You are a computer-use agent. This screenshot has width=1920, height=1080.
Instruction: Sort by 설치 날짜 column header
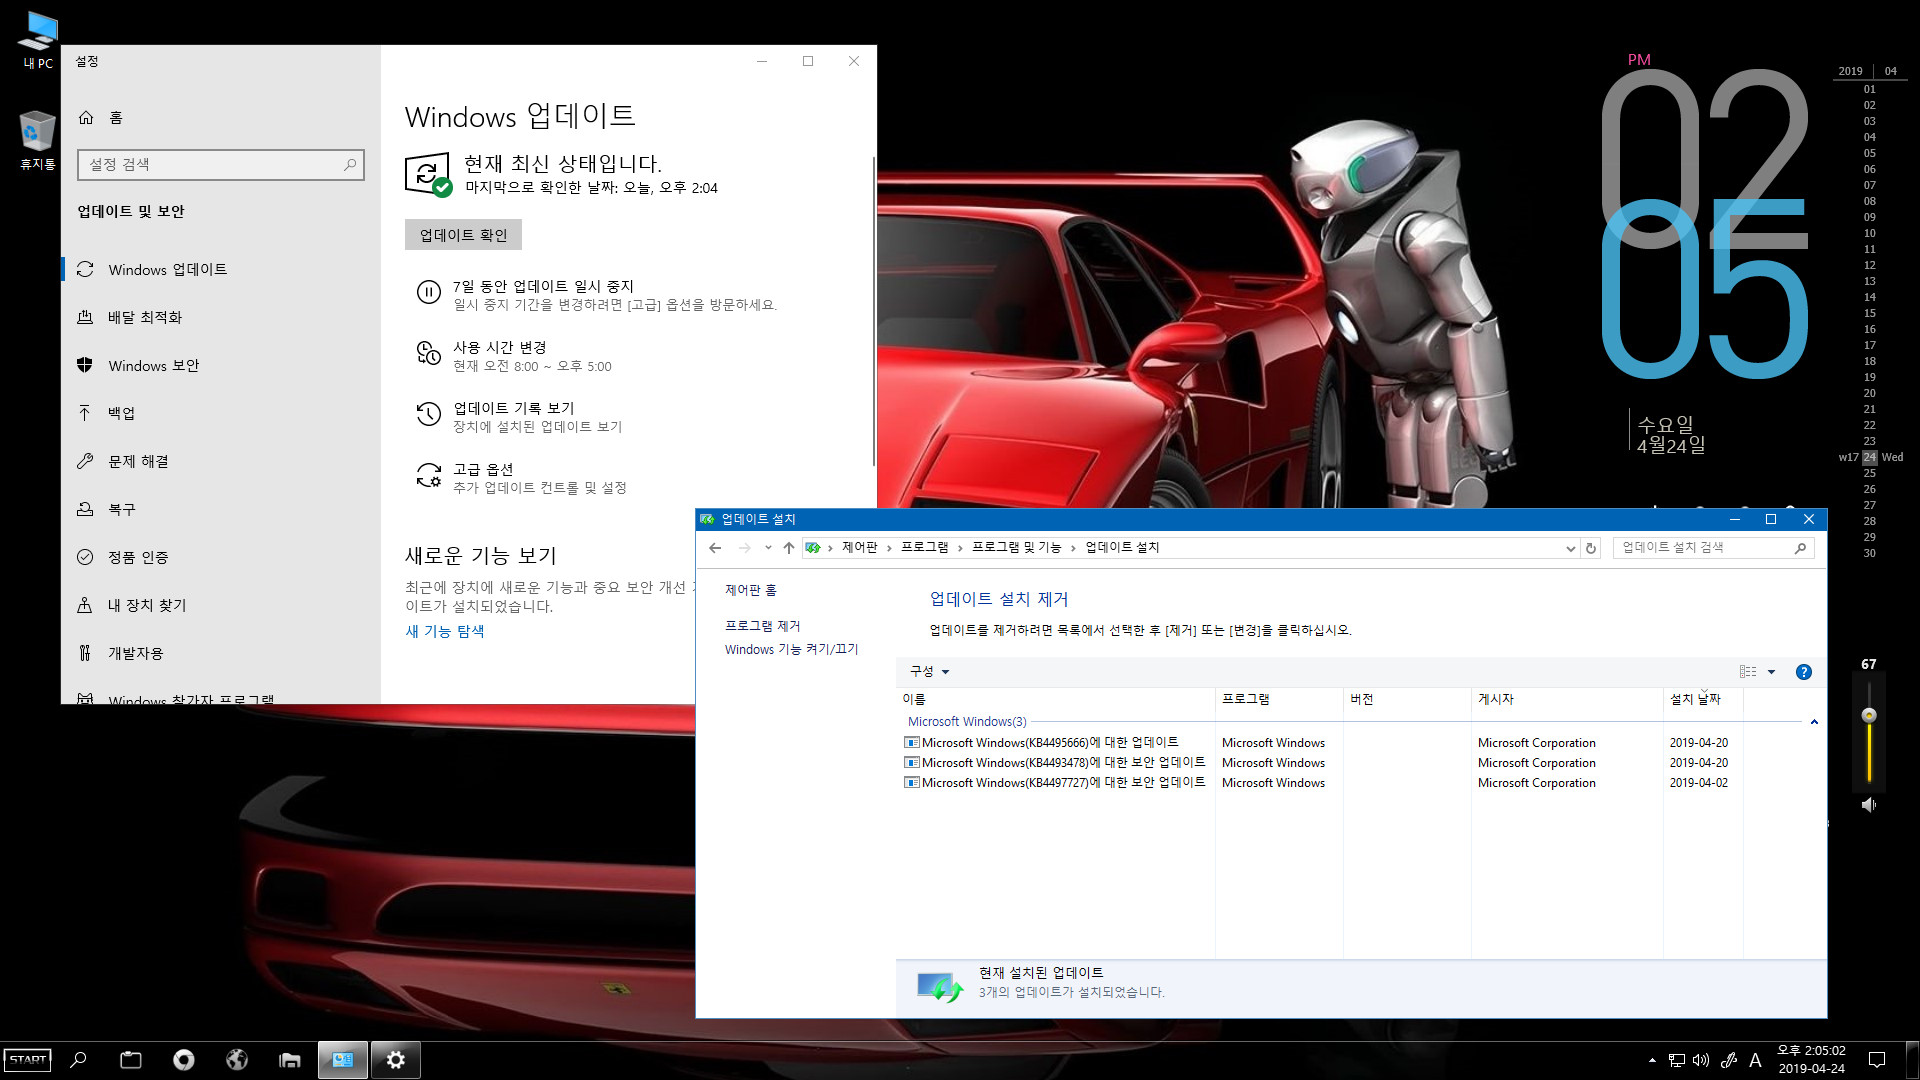pyautogui.click(x=1703, y=699)
